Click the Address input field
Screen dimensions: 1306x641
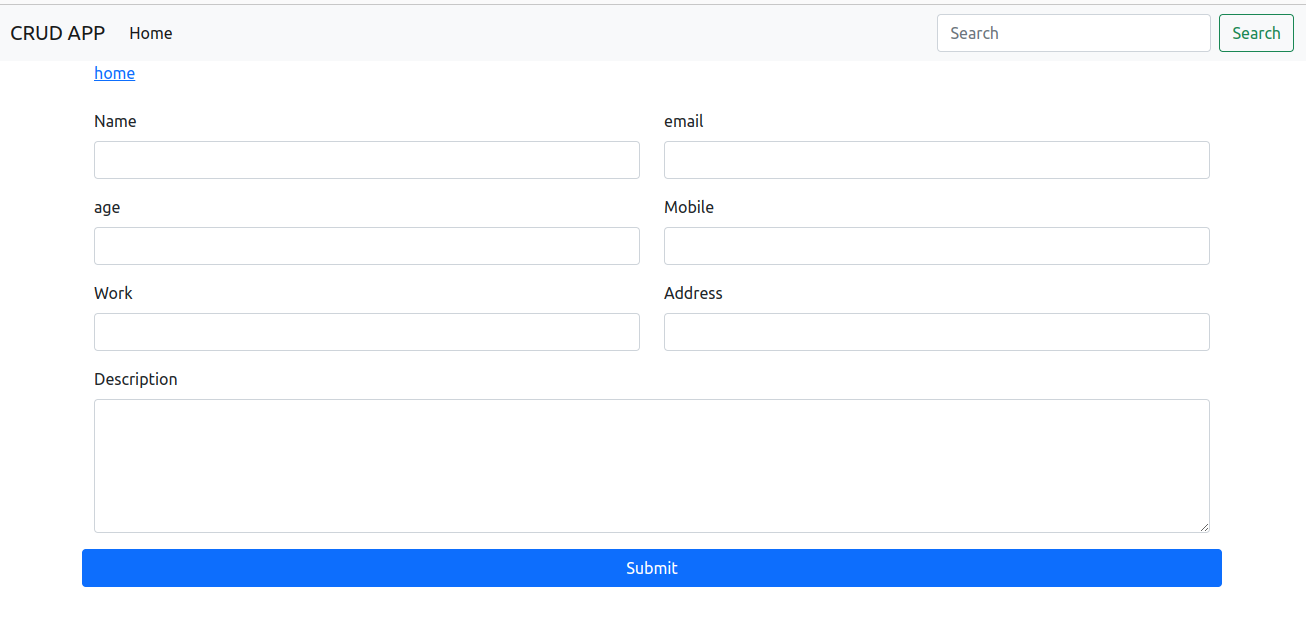(x=936, y=332)
